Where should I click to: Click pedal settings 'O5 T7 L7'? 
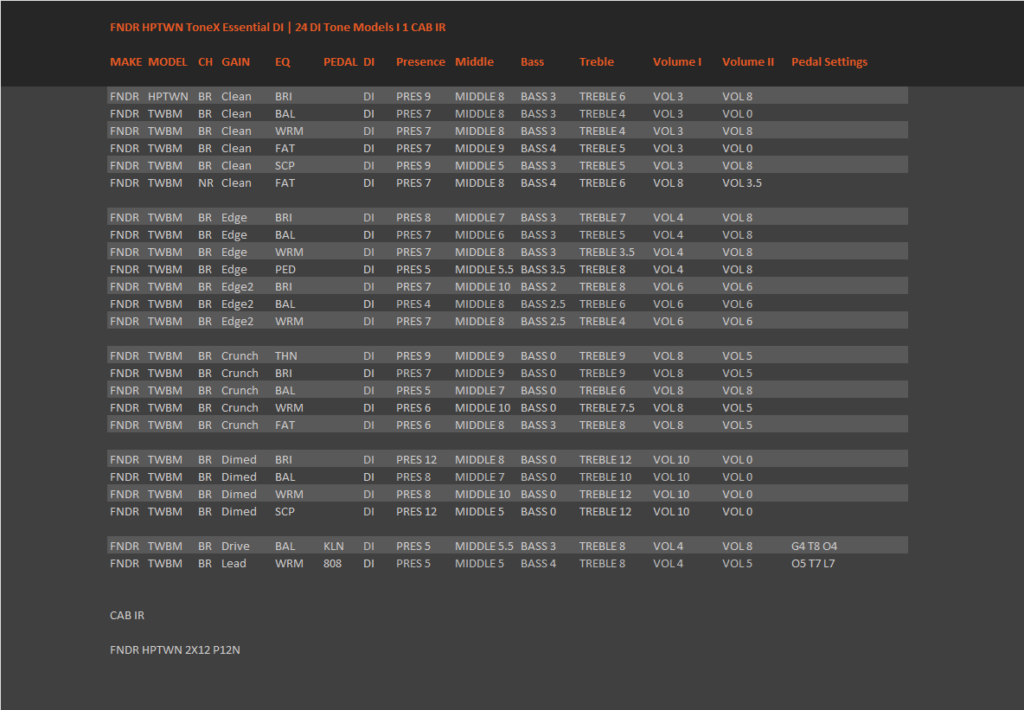point(813,564)
